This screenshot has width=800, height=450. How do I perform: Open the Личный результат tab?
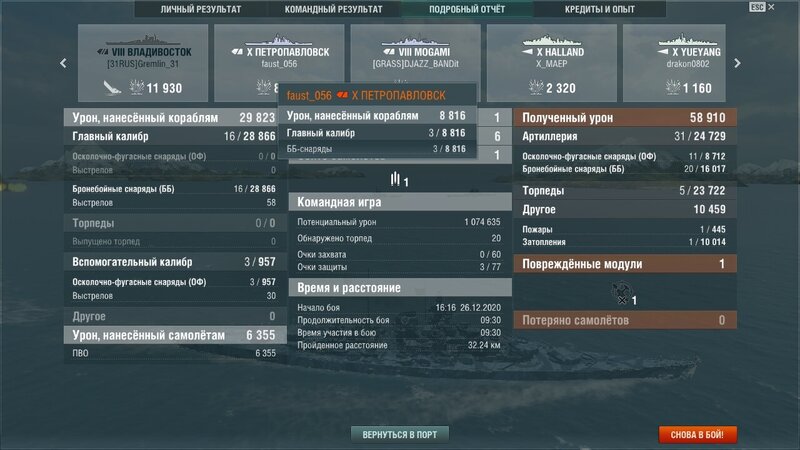(x=201, y=9)
